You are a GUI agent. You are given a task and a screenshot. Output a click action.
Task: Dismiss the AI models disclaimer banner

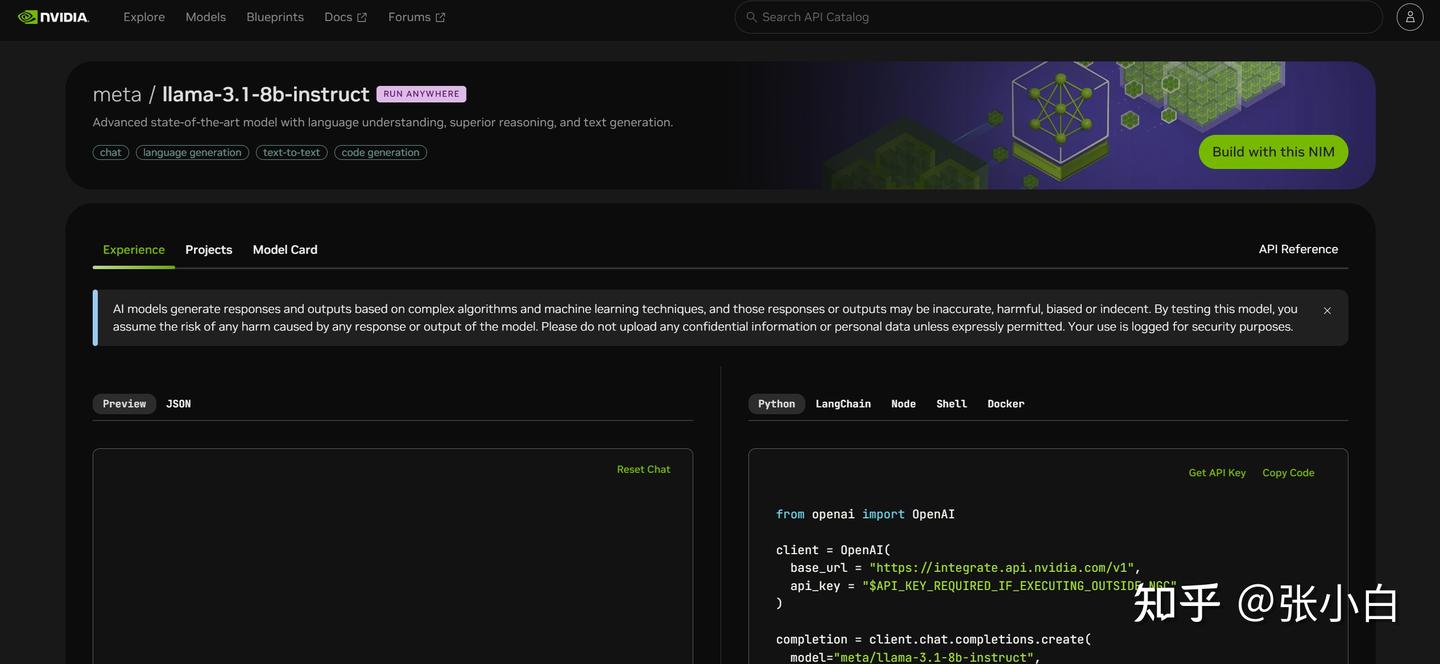(1327, 311)
